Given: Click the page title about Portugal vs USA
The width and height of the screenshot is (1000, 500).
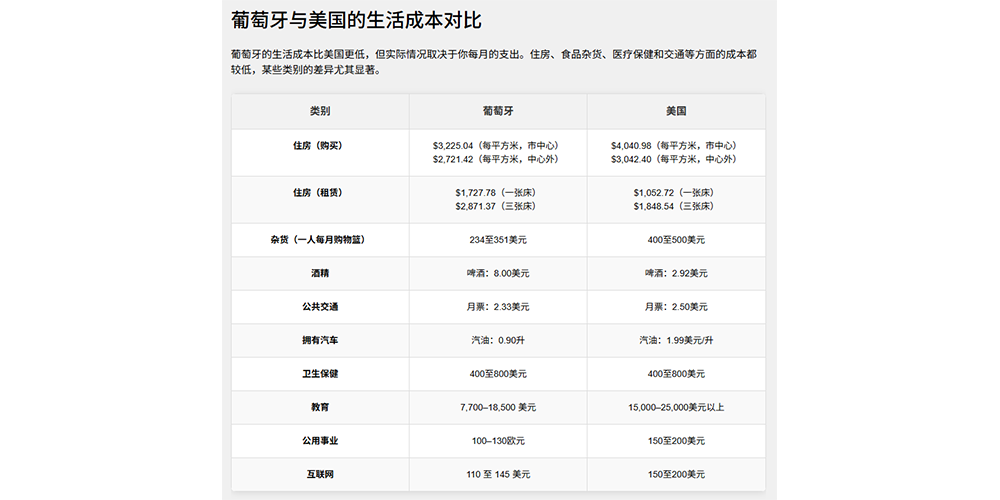Looking at the screenshot, I should [x=363, y=20].
